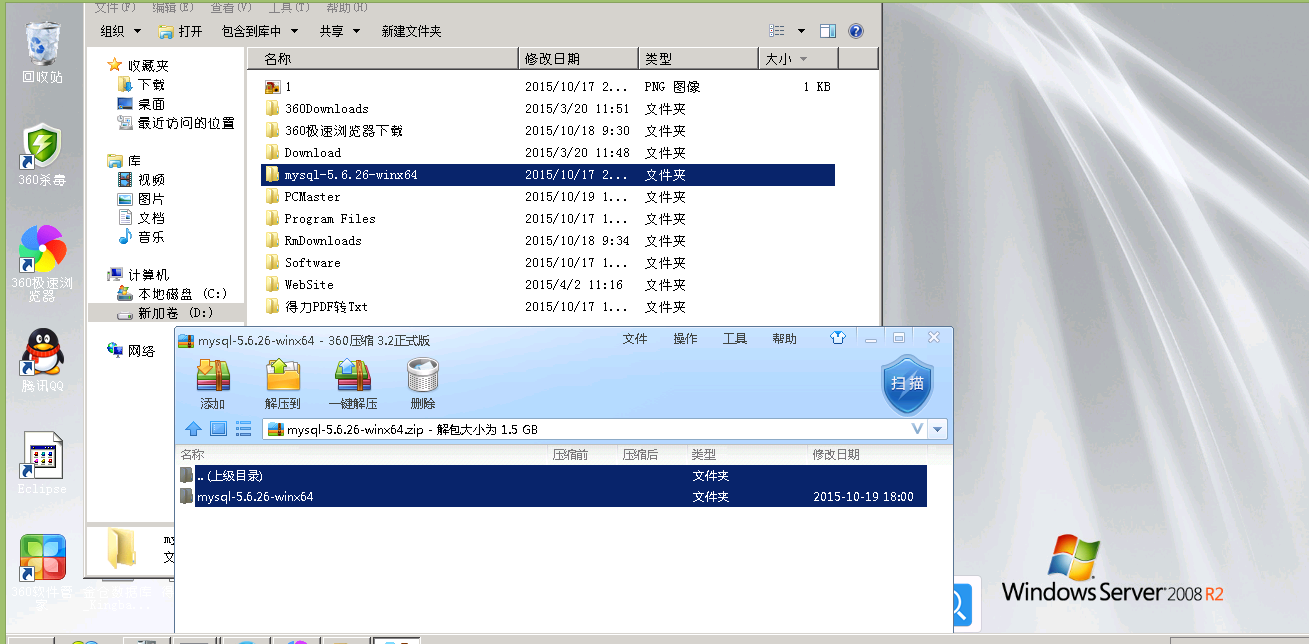Click the 打开 (Open) toolbar button
This screenshot has height=644, width=1309.
tap(181, 31)
